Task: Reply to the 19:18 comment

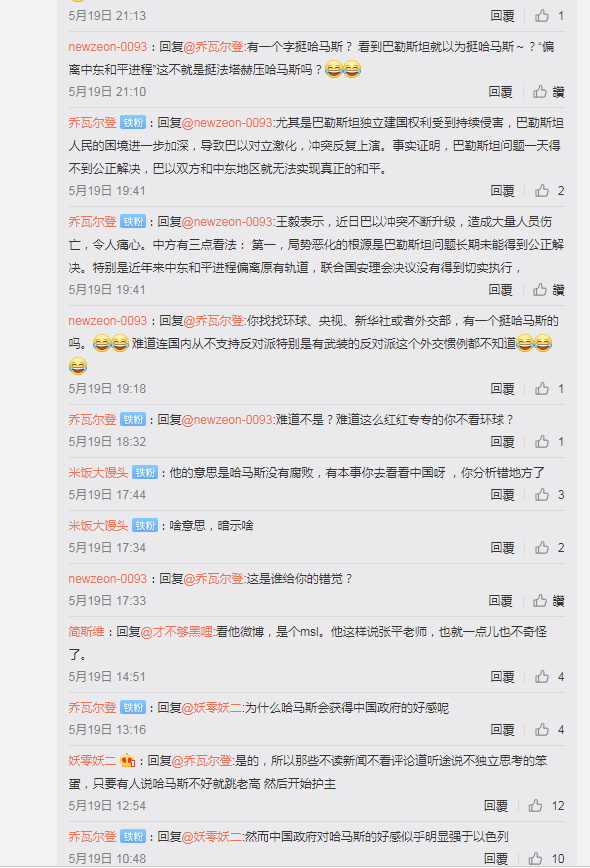Action: point(503,389)
